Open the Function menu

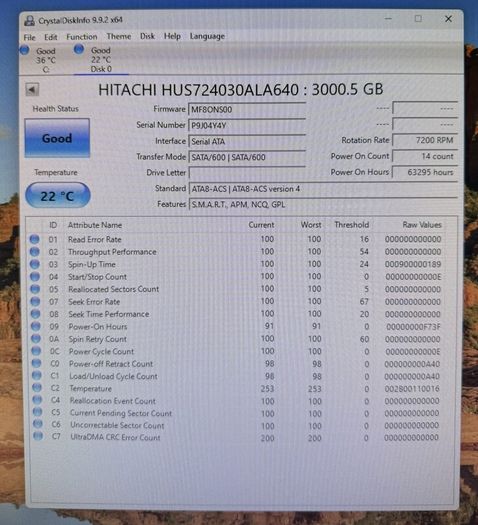coord(82,36)
